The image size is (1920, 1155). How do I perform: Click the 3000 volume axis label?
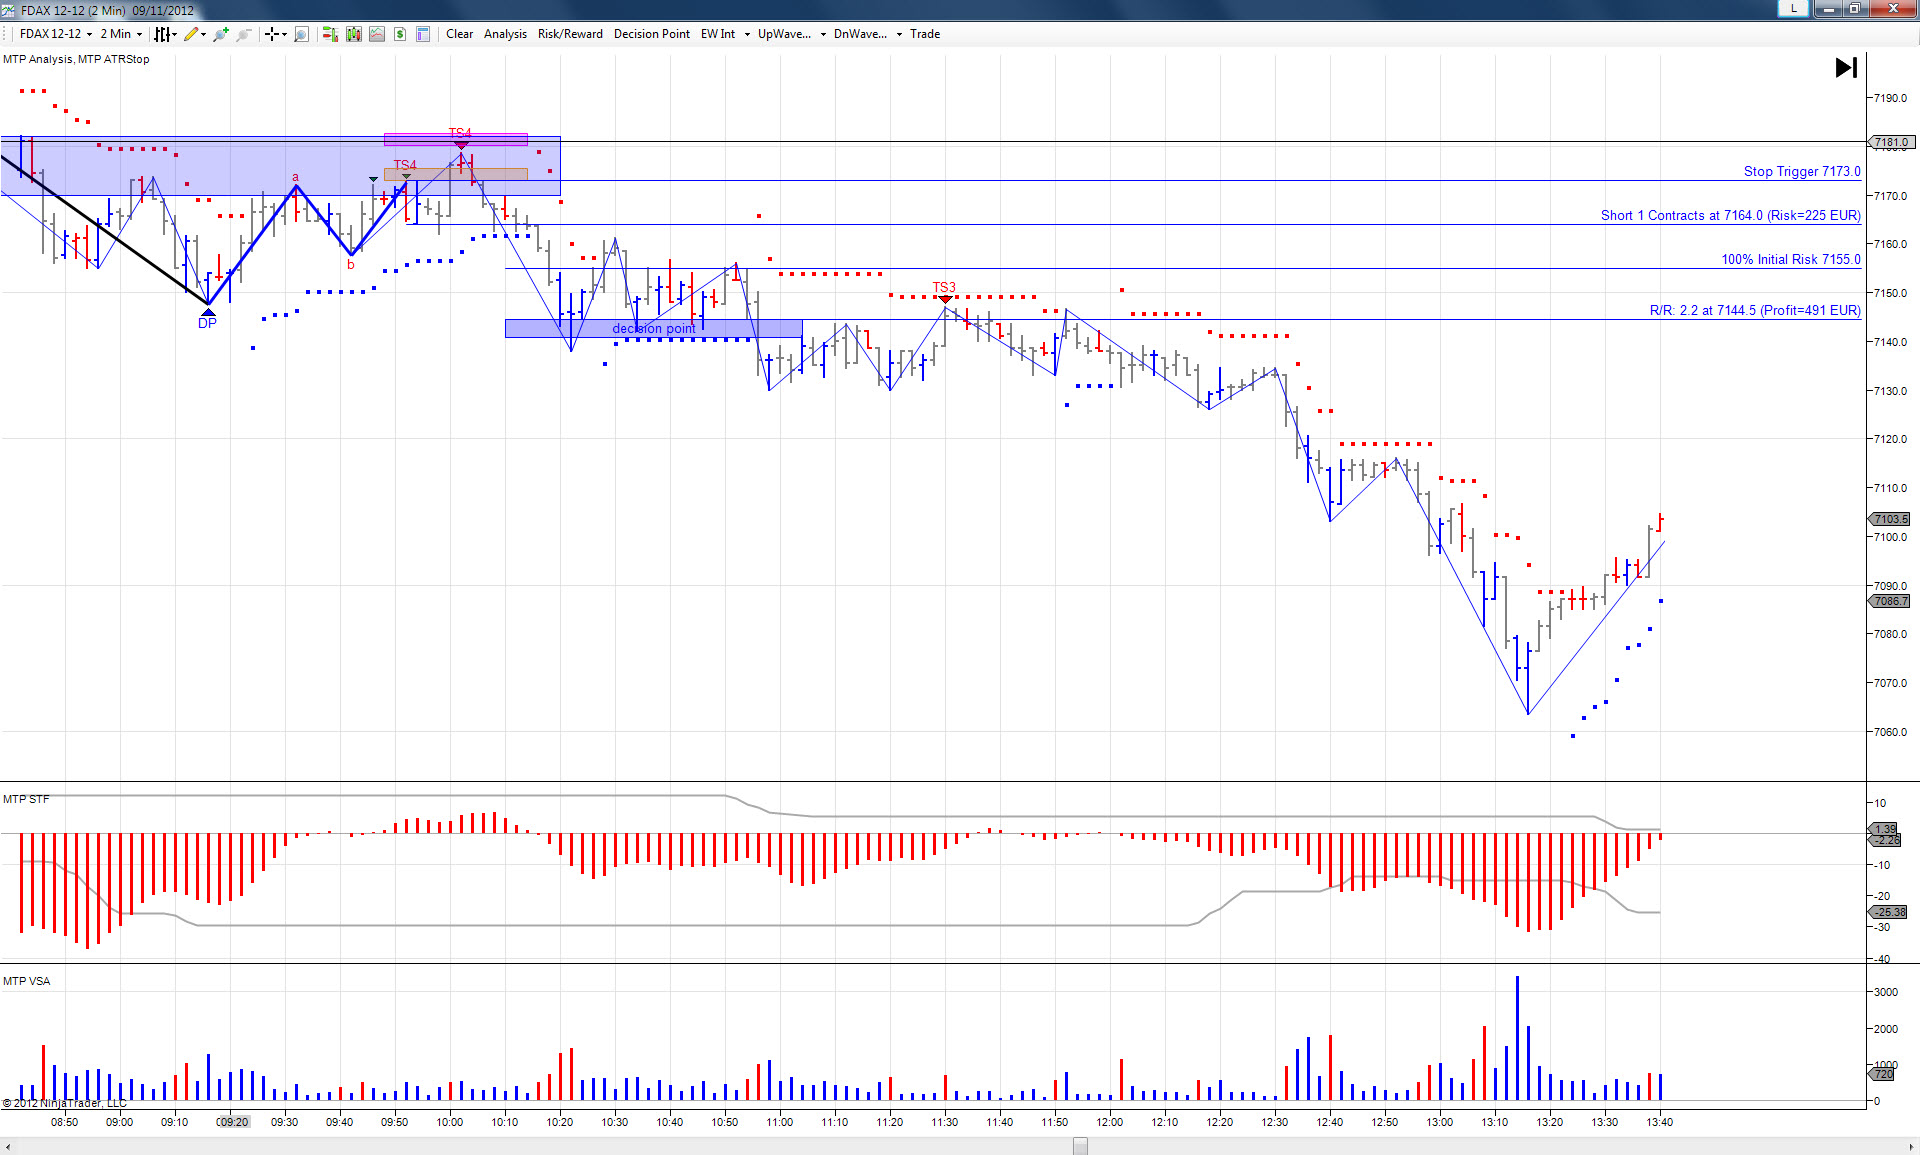pos(1886,993)
